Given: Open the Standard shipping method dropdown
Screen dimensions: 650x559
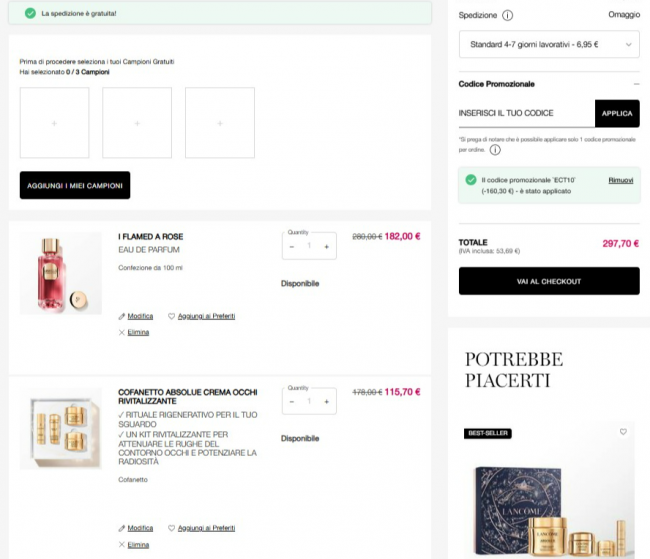Looking at the screenshot, I should 549,45.
